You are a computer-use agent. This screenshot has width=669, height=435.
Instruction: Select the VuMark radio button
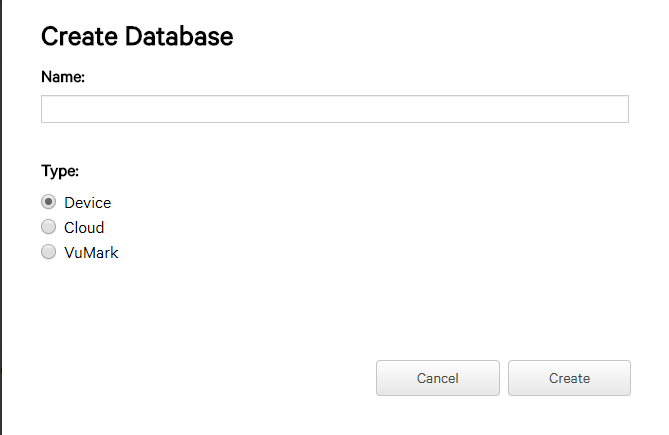[49, 252]
